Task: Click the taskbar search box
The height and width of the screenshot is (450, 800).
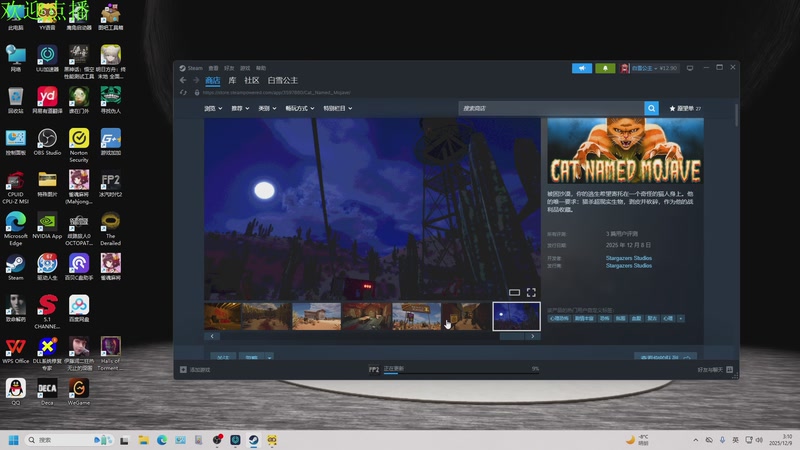Action: point(69,440)
